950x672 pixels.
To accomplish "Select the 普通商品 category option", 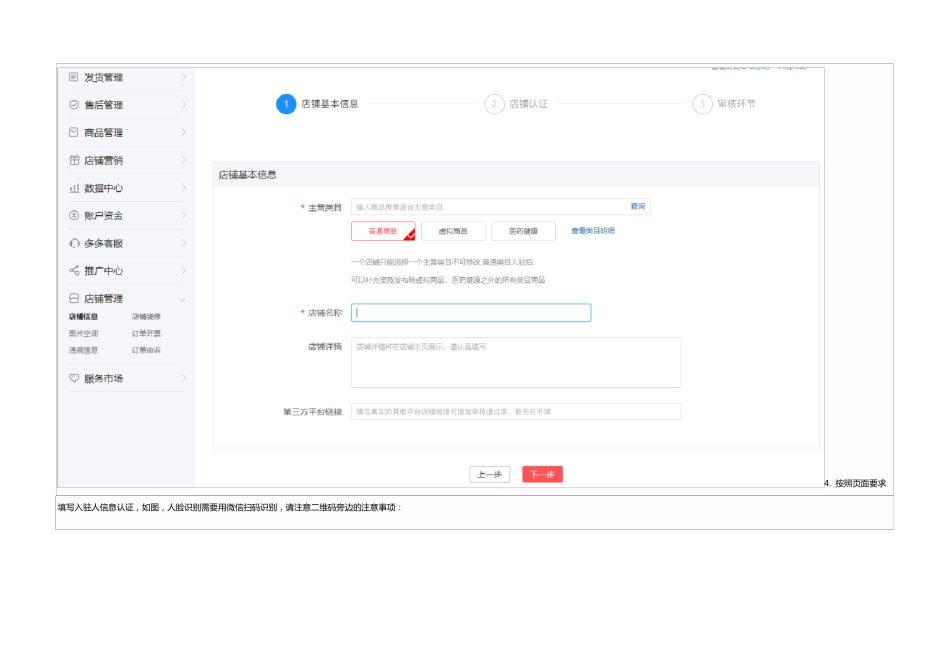I will pos(383,231).
